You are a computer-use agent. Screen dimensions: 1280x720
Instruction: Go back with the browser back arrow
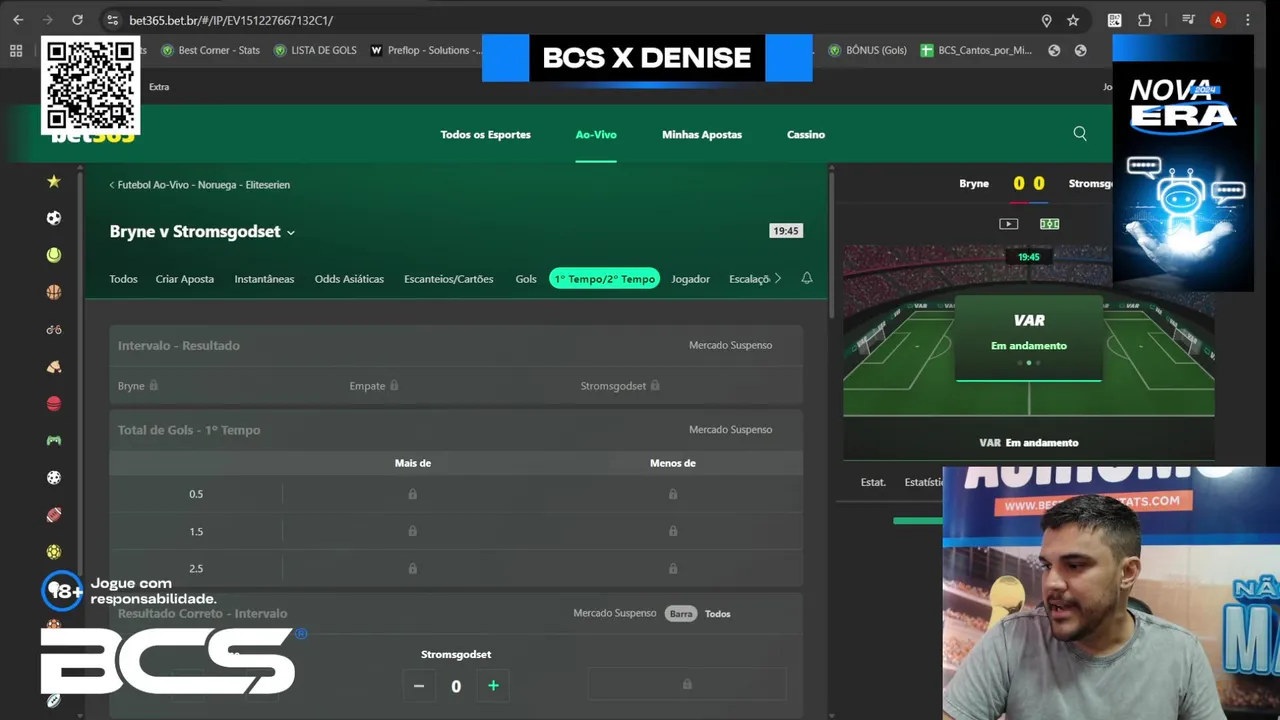point(18,20)
